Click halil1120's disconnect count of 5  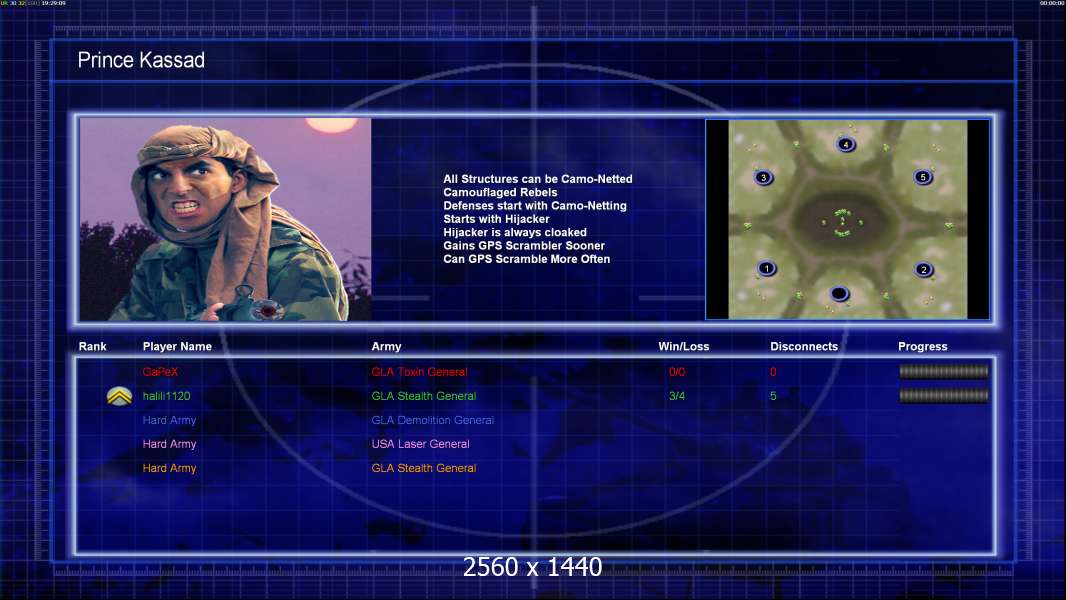click(x=773, y=396)
